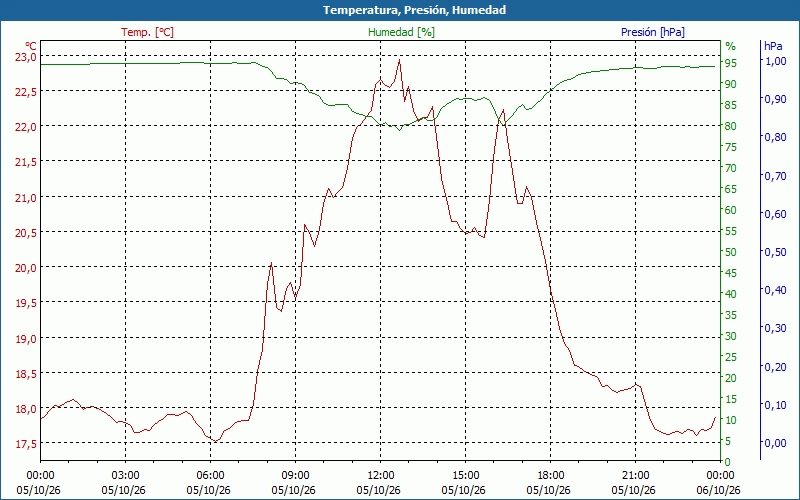Click the 50 humidity axis label
The image size is (800, 500).
pyautogui.click(x=731, y=252)
